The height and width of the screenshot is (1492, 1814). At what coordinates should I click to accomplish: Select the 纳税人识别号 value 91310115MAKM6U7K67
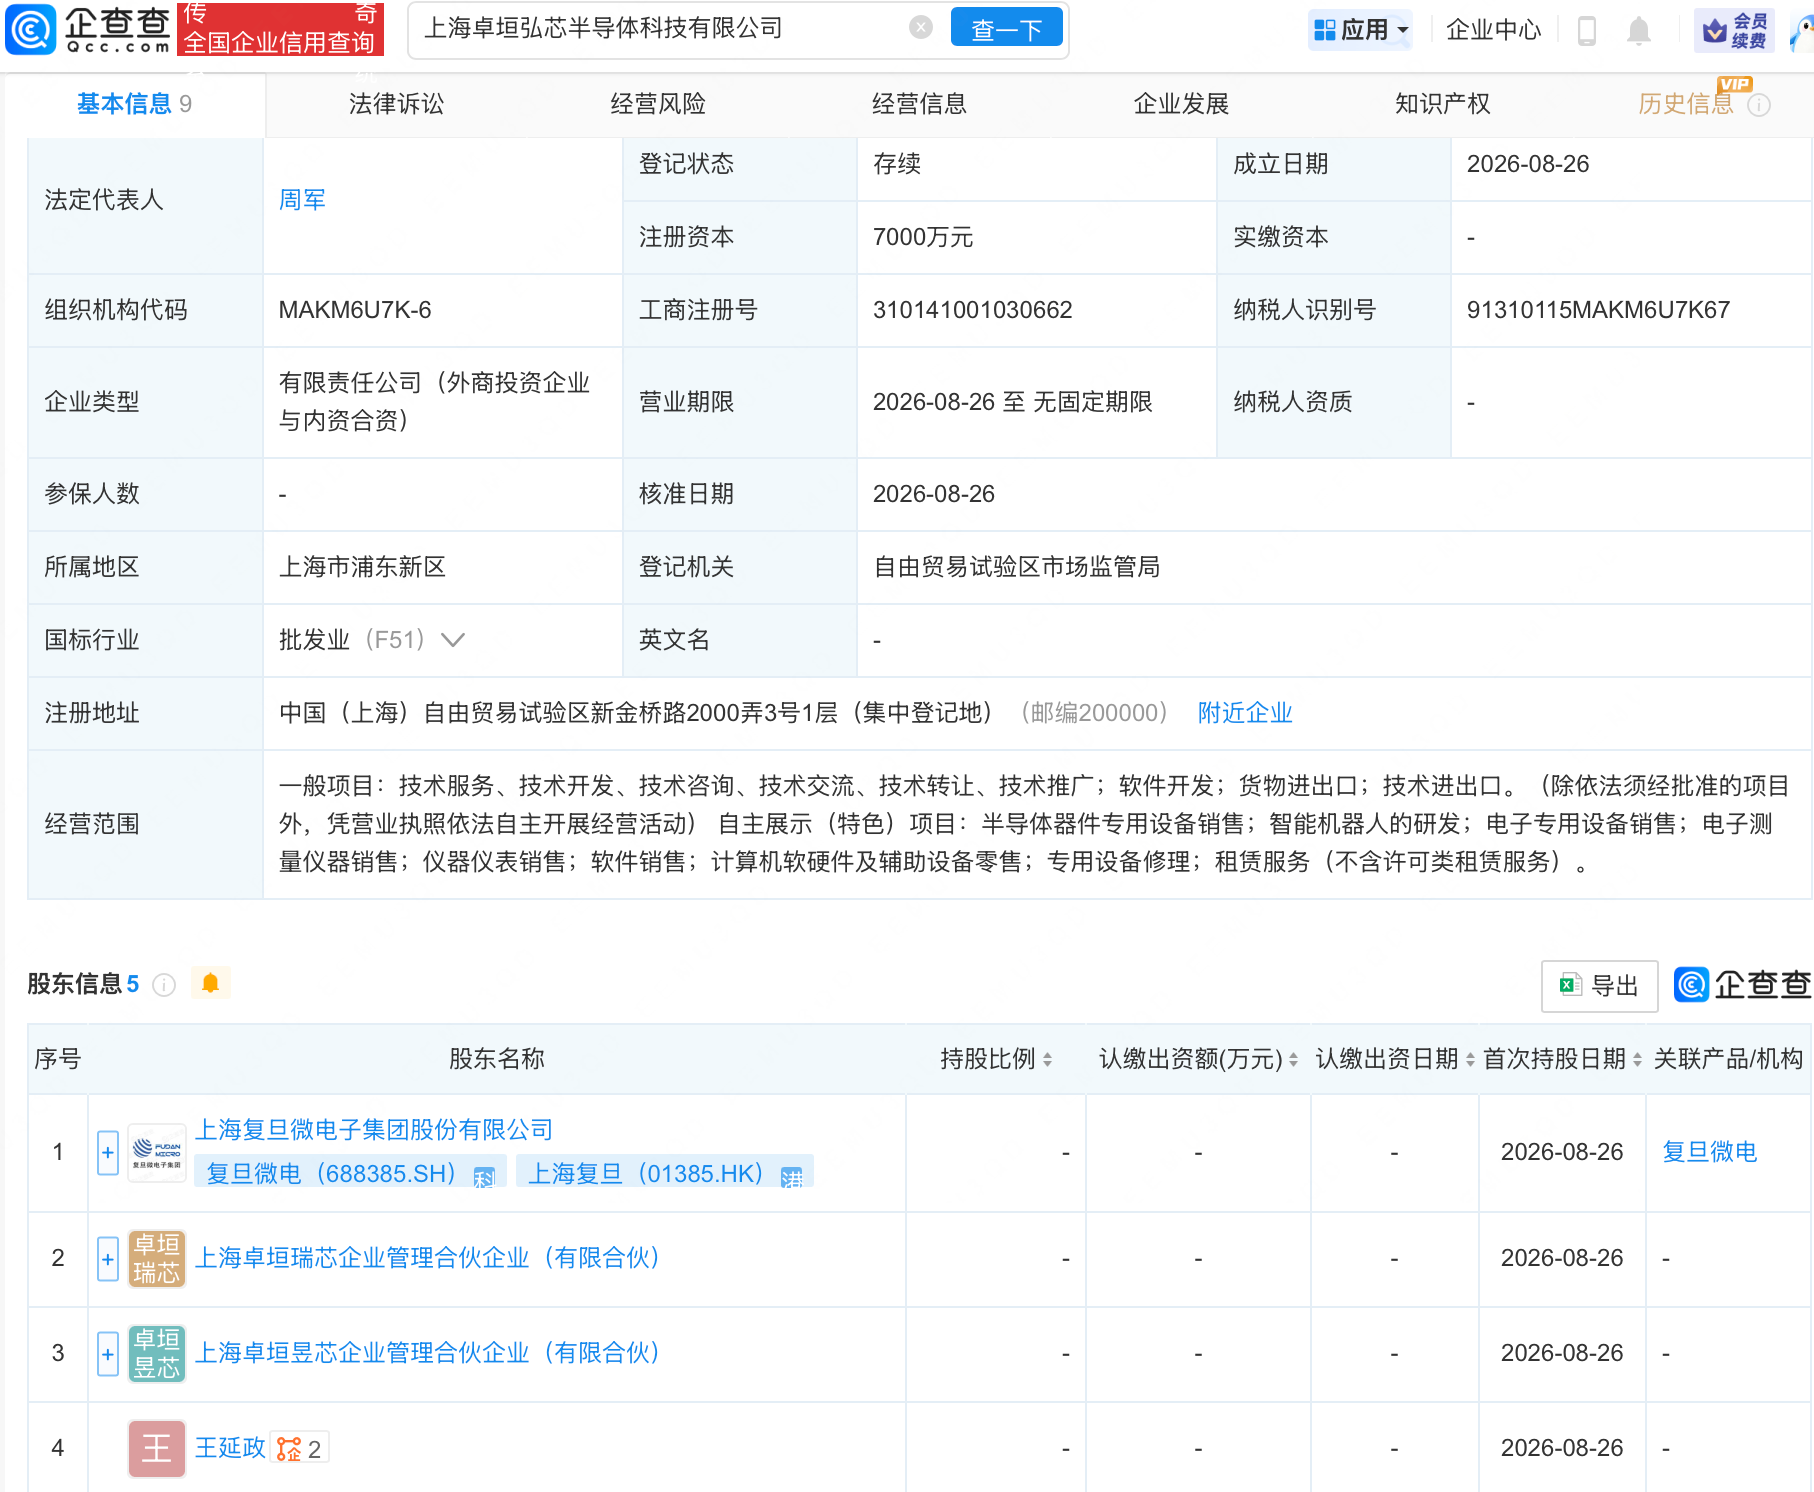1598,310
